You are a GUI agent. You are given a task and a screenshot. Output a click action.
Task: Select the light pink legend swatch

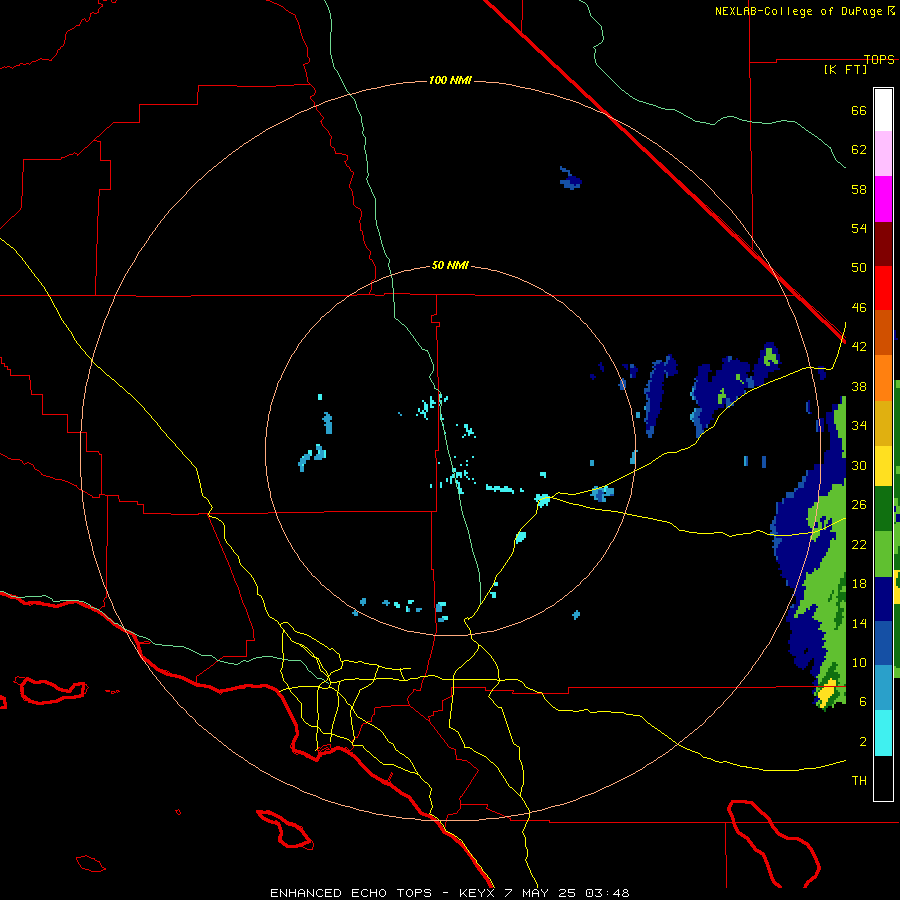(x=883, y=154)
